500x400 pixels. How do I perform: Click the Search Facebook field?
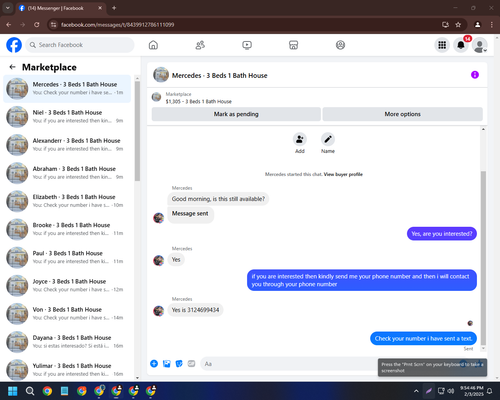(x=80, y=45)
